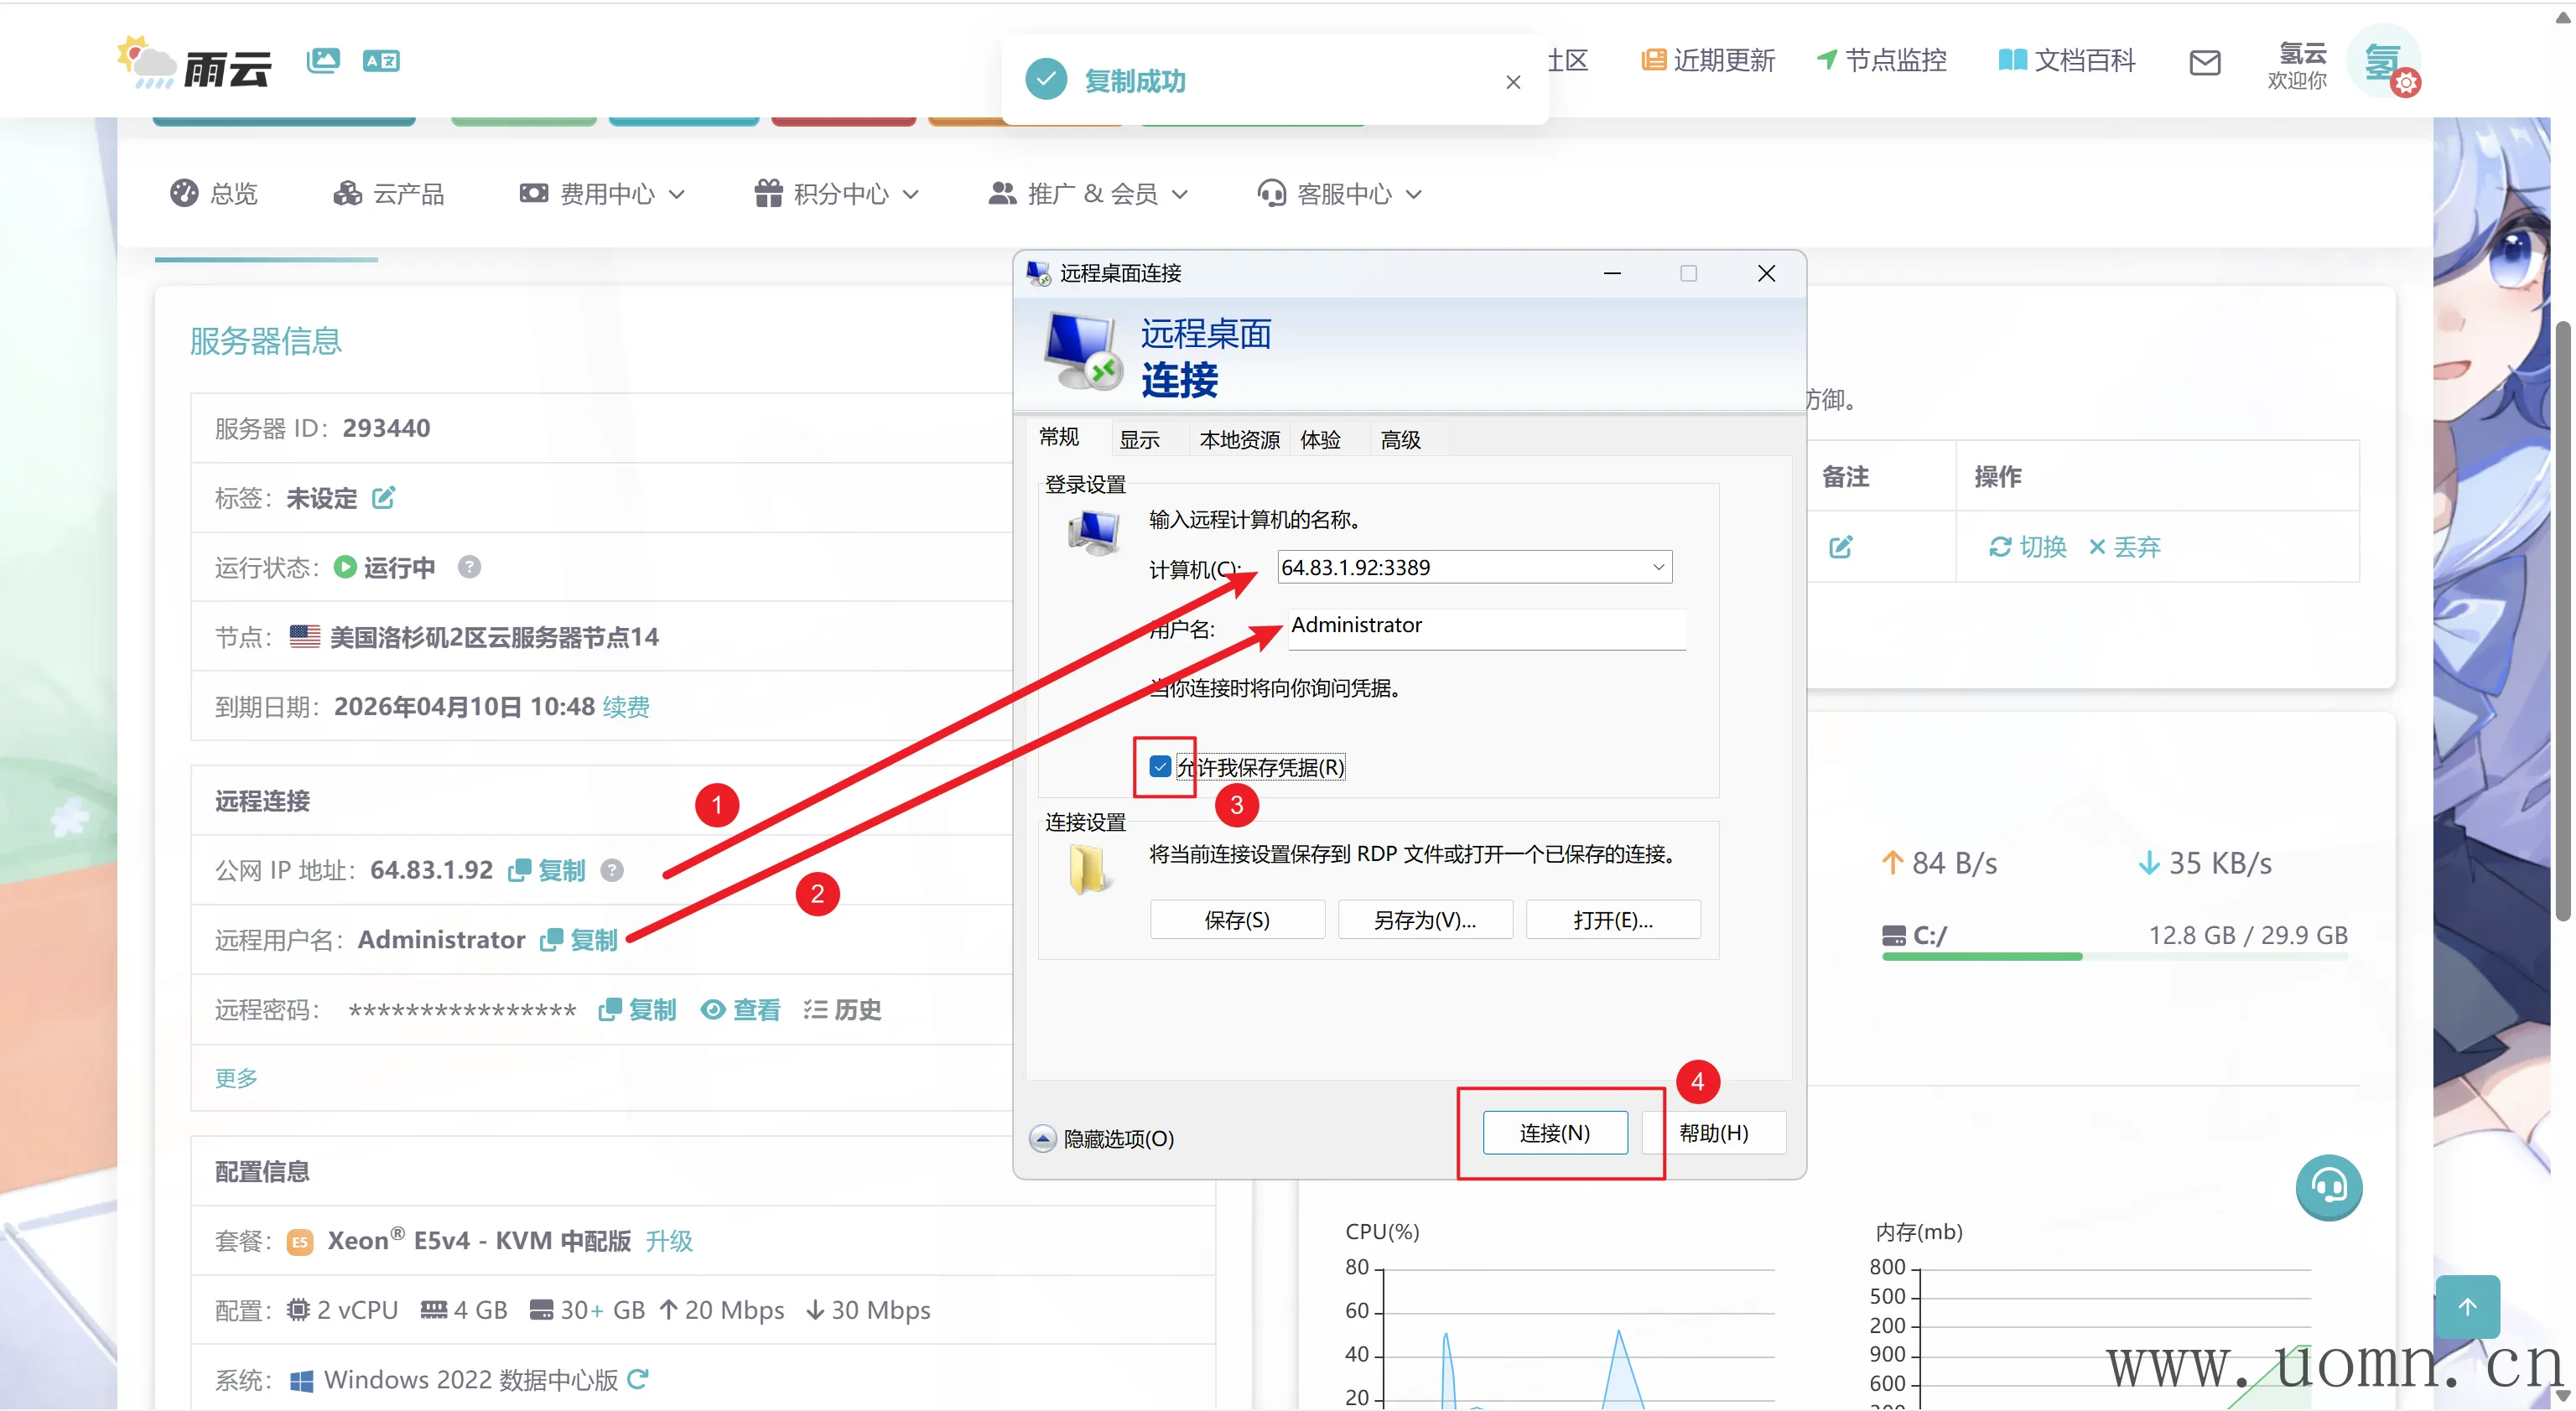Click the C:/ disk usage progress bar

pyautogui.click(x=2114, y=957)
